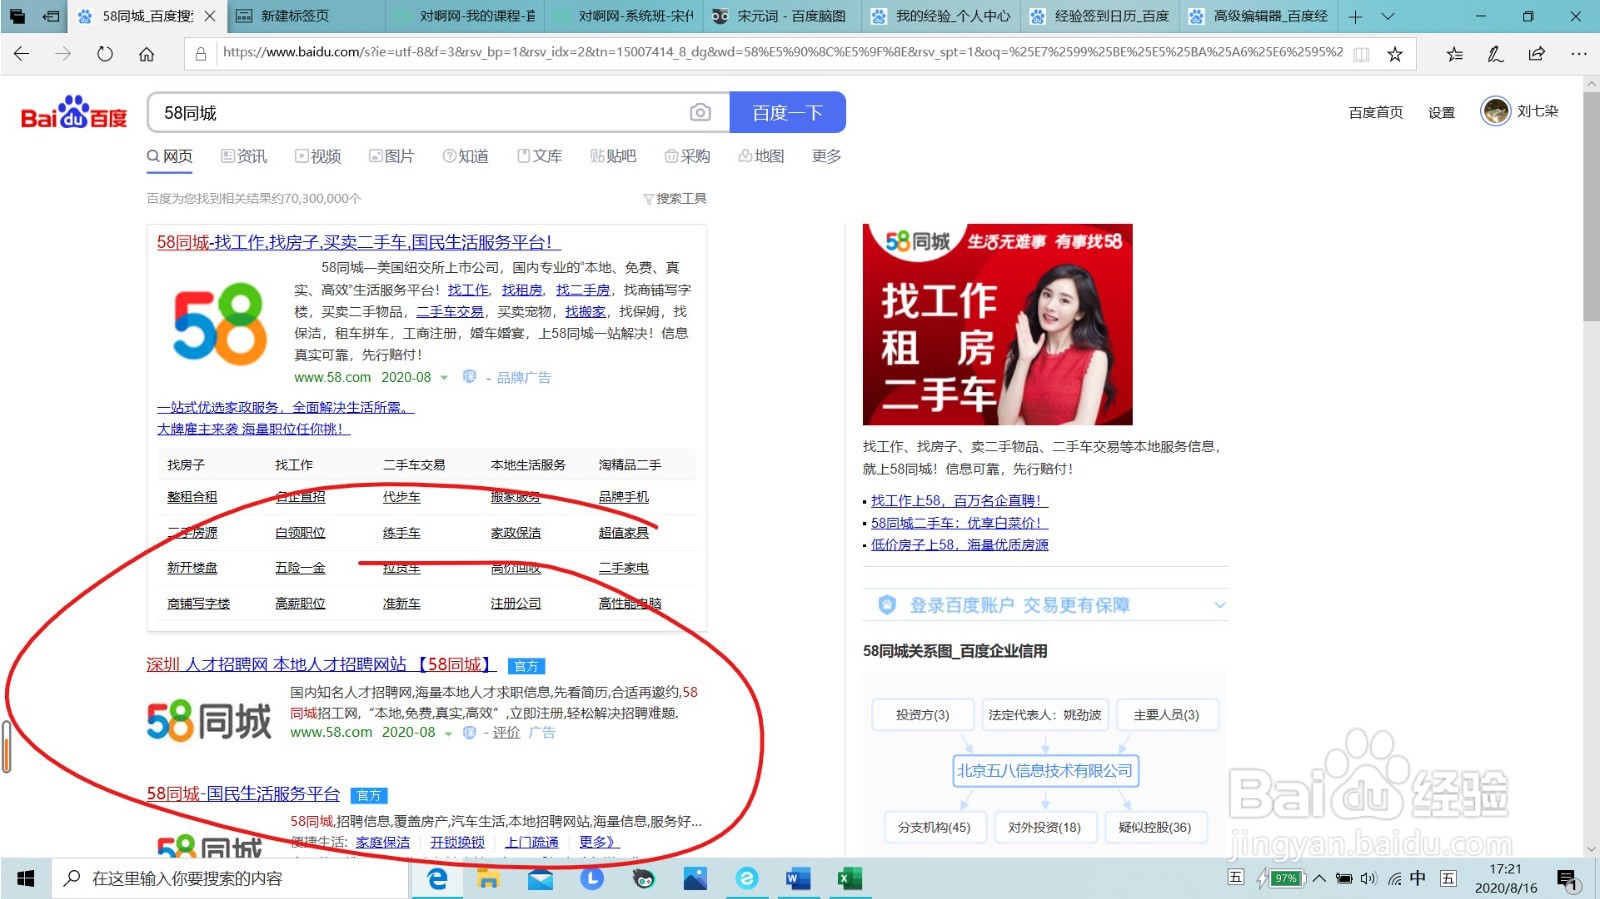
Task: Open the browser Settings and more menu
Action: click(x=1578, y=54)
